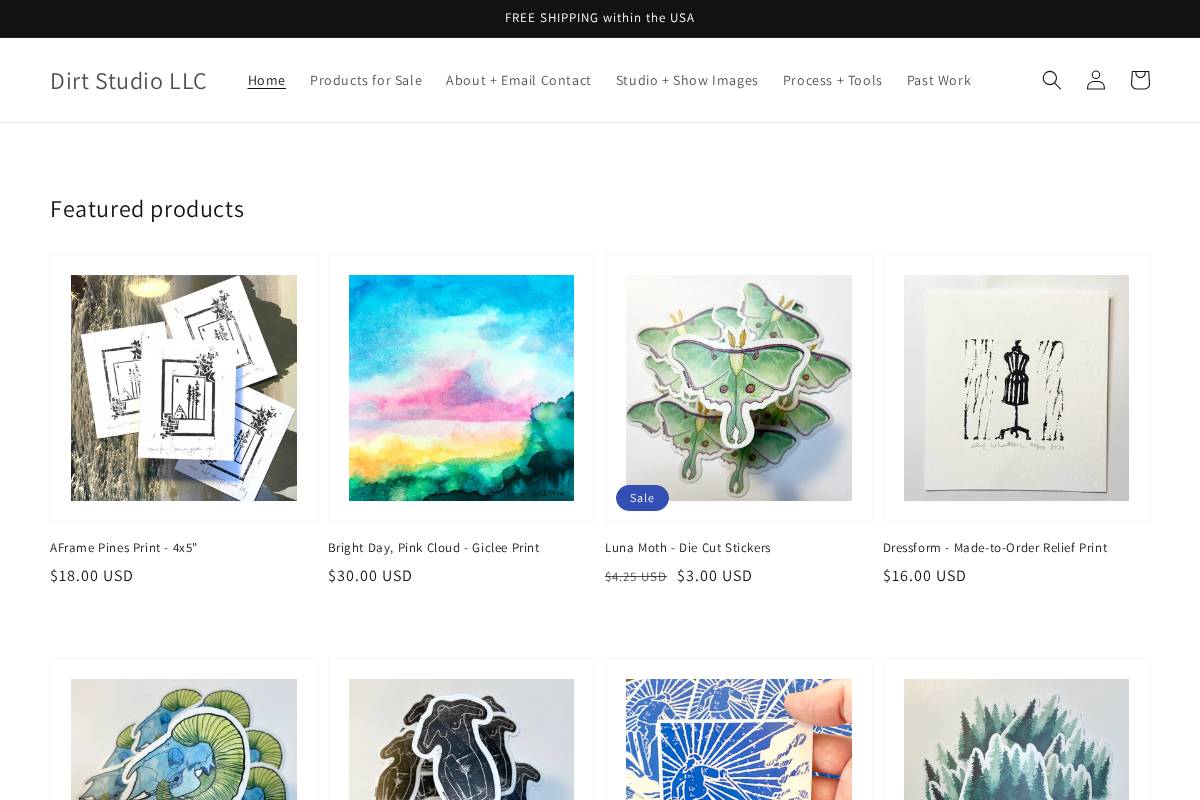Open Products for Sale menu
The height and width of the screenshot is (800, 1200).
(x=366, y=80)
